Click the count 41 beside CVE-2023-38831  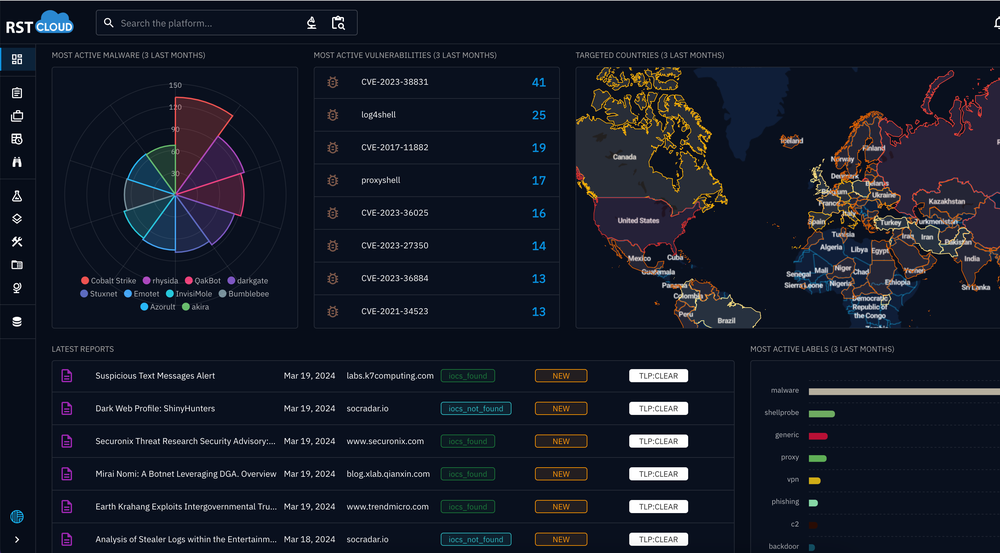click(x=539, y=82)
